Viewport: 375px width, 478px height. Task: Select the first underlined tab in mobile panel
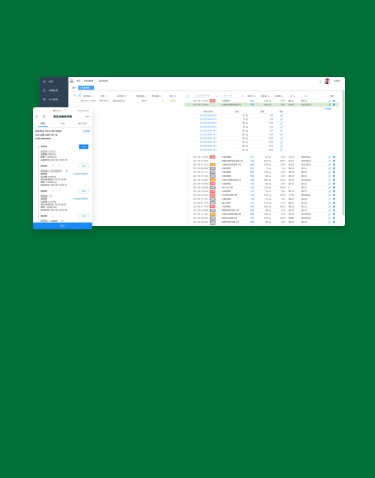click(x=43, y=124)
